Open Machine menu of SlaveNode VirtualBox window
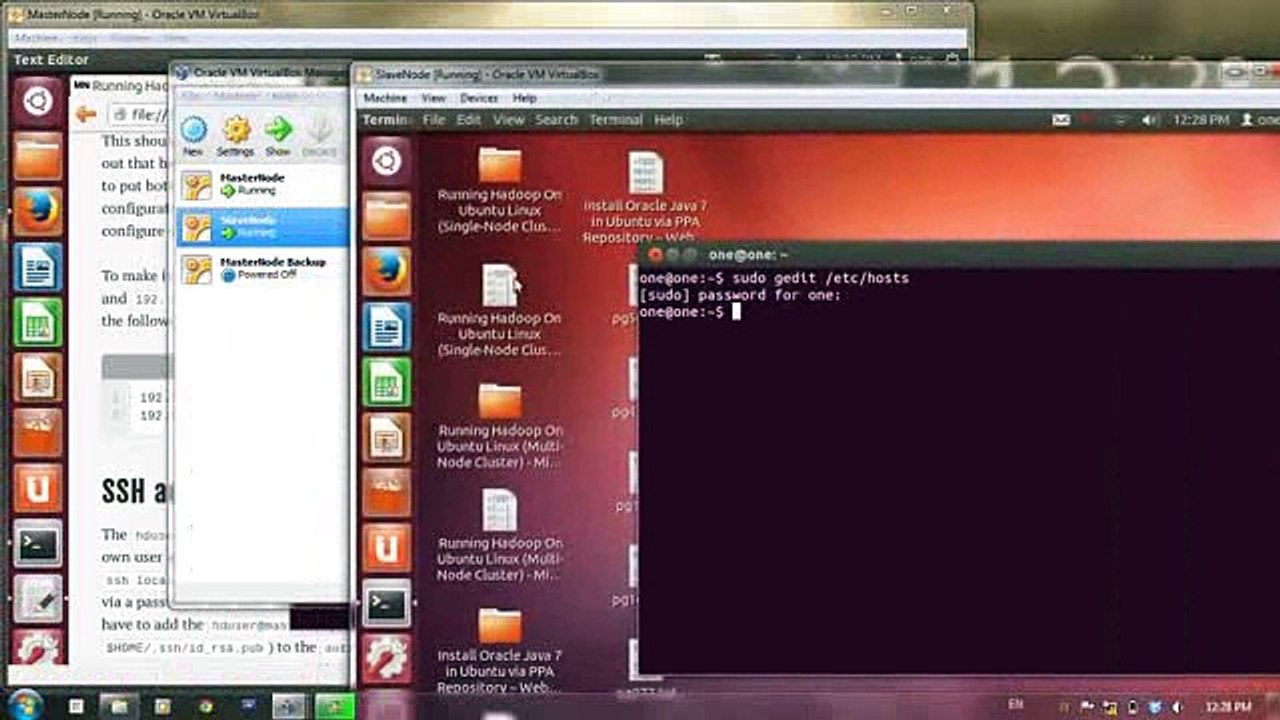Screen dimensions: 1280x720 385,98
